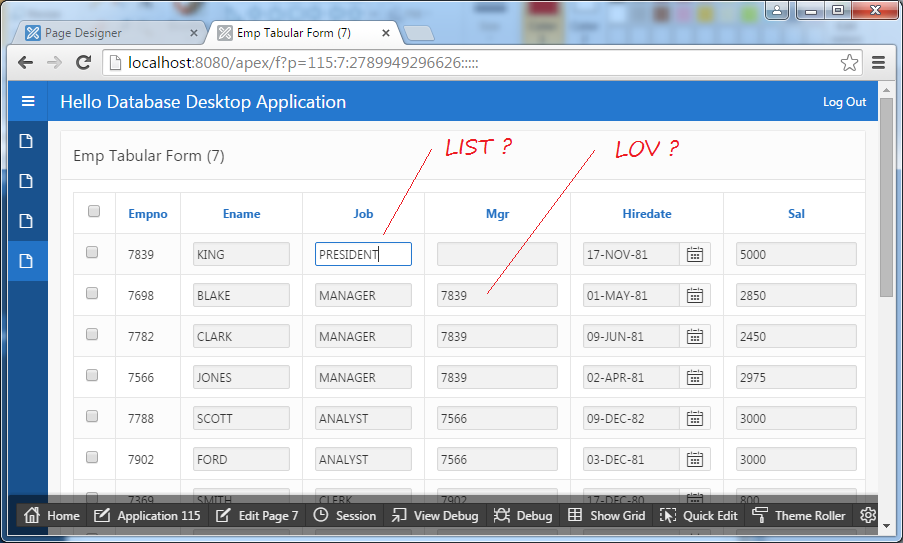Open a new browser tab

(419, 34)
